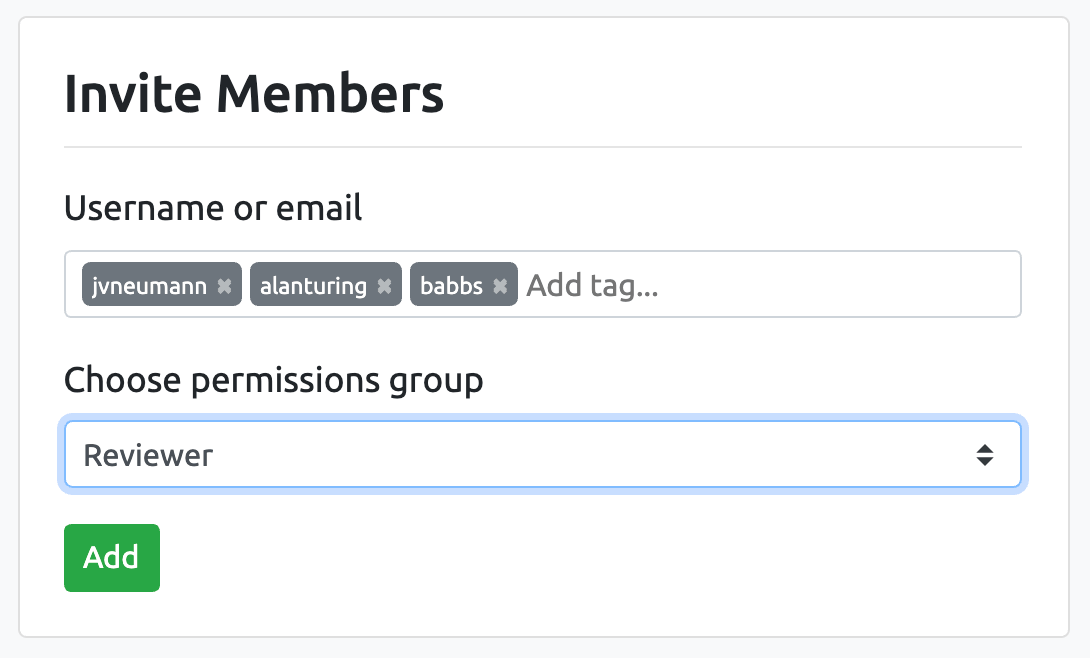Select the alanturing tag chip
The height and width of the screenshot is (658, 1090).
[315, 285]
